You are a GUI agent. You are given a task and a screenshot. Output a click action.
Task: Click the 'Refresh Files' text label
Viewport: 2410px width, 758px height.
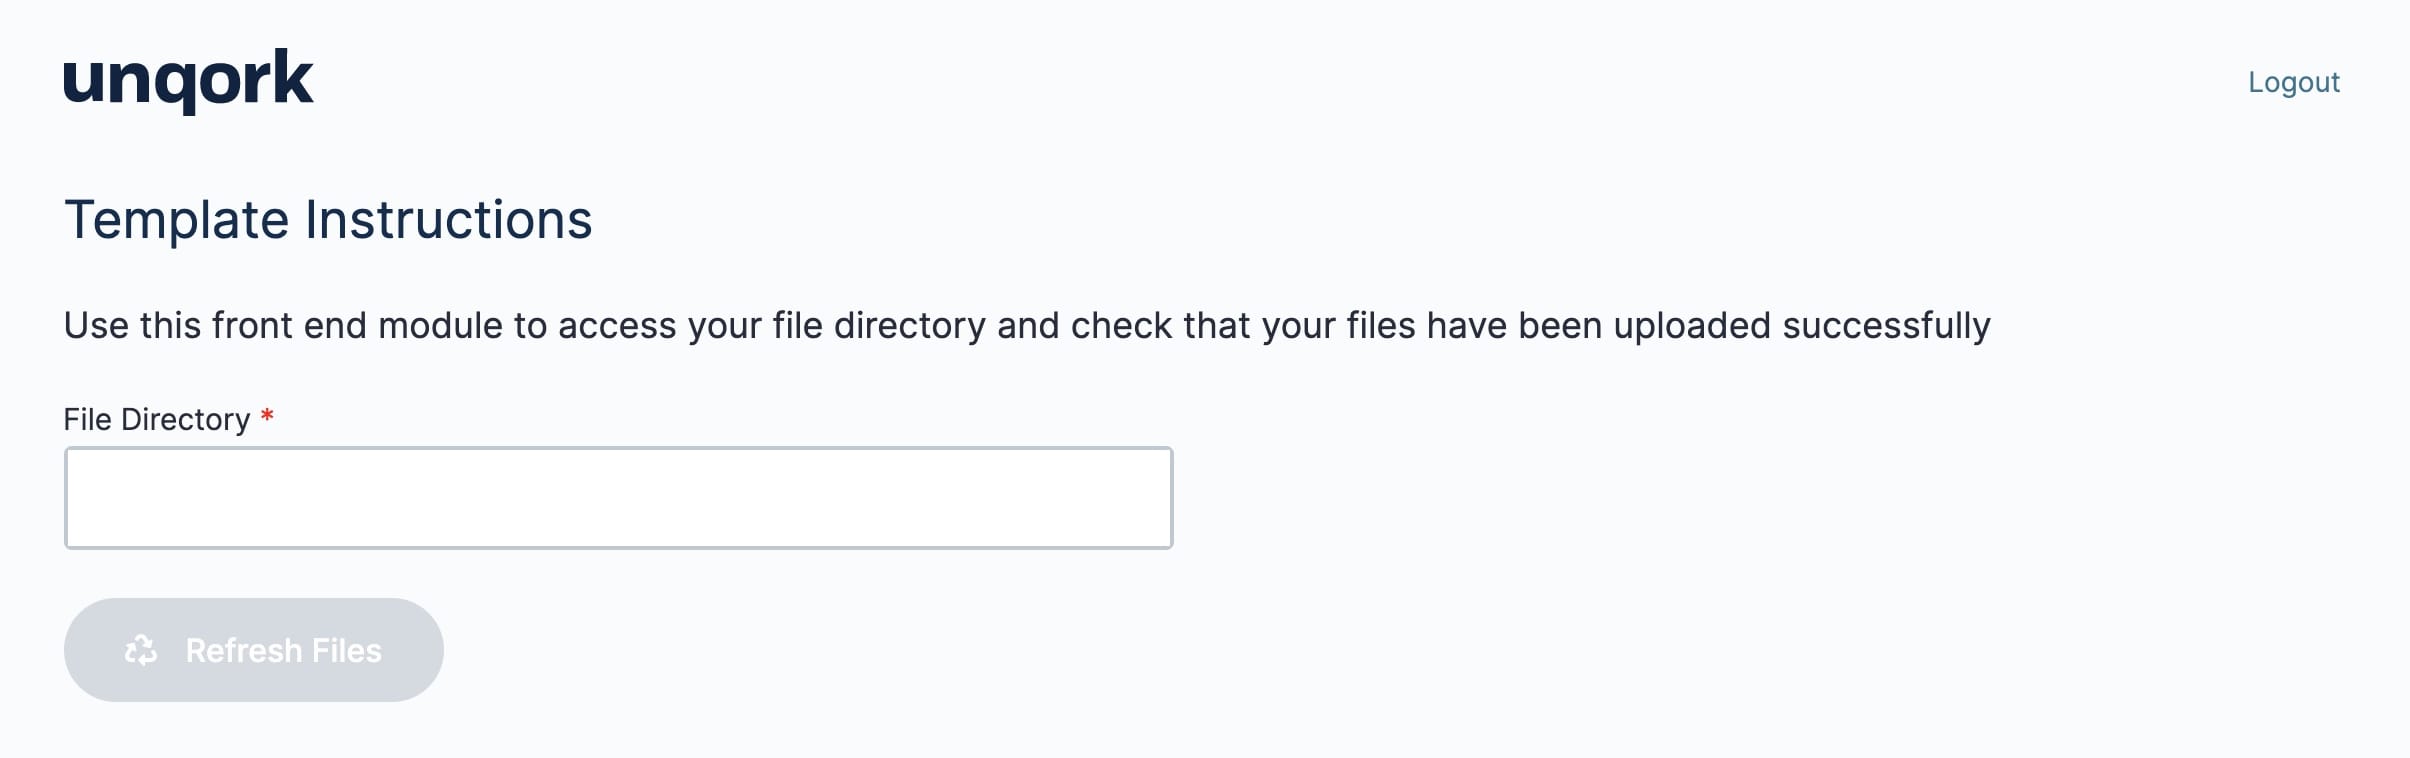[284, 650]
